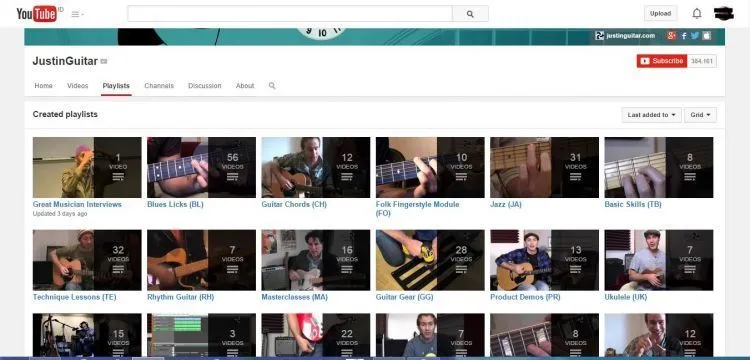Switch to the Videos tab
Screen dimensions: 750x360
(77, 86)
